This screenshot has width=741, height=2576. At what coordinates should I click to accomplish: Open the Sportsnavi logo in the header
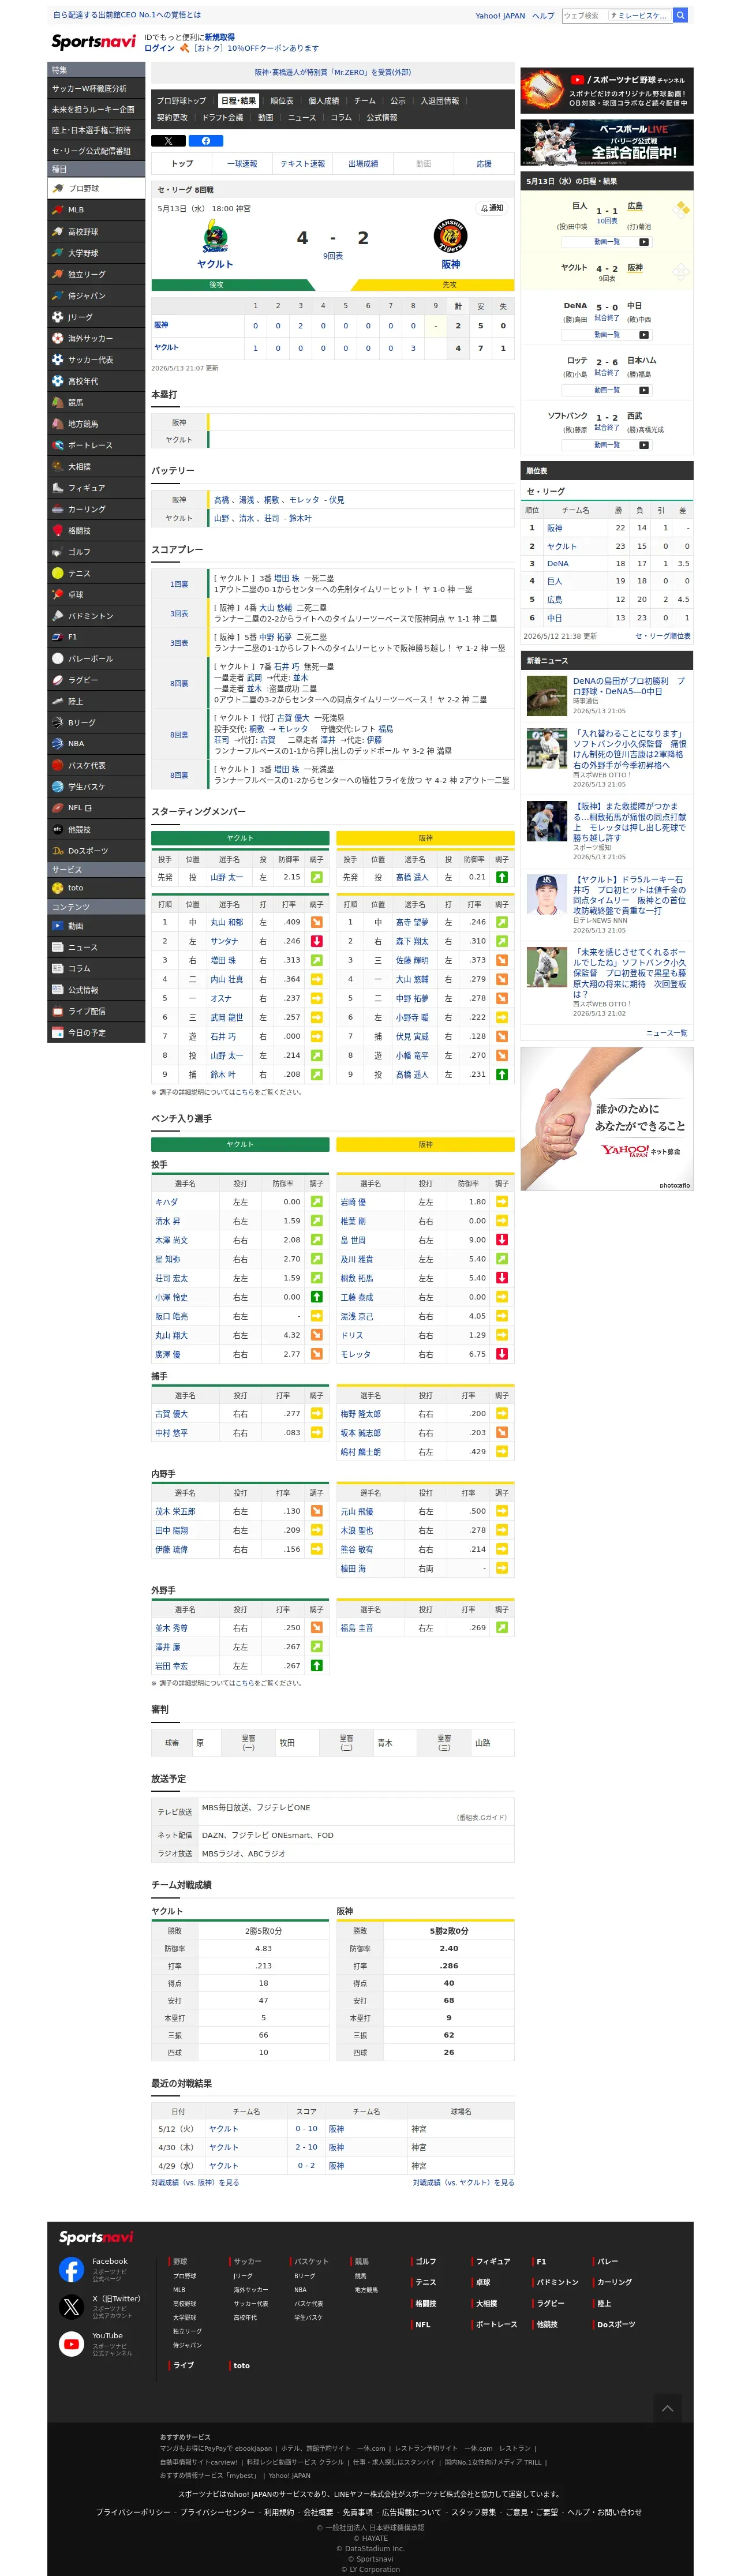pos(94,42)
